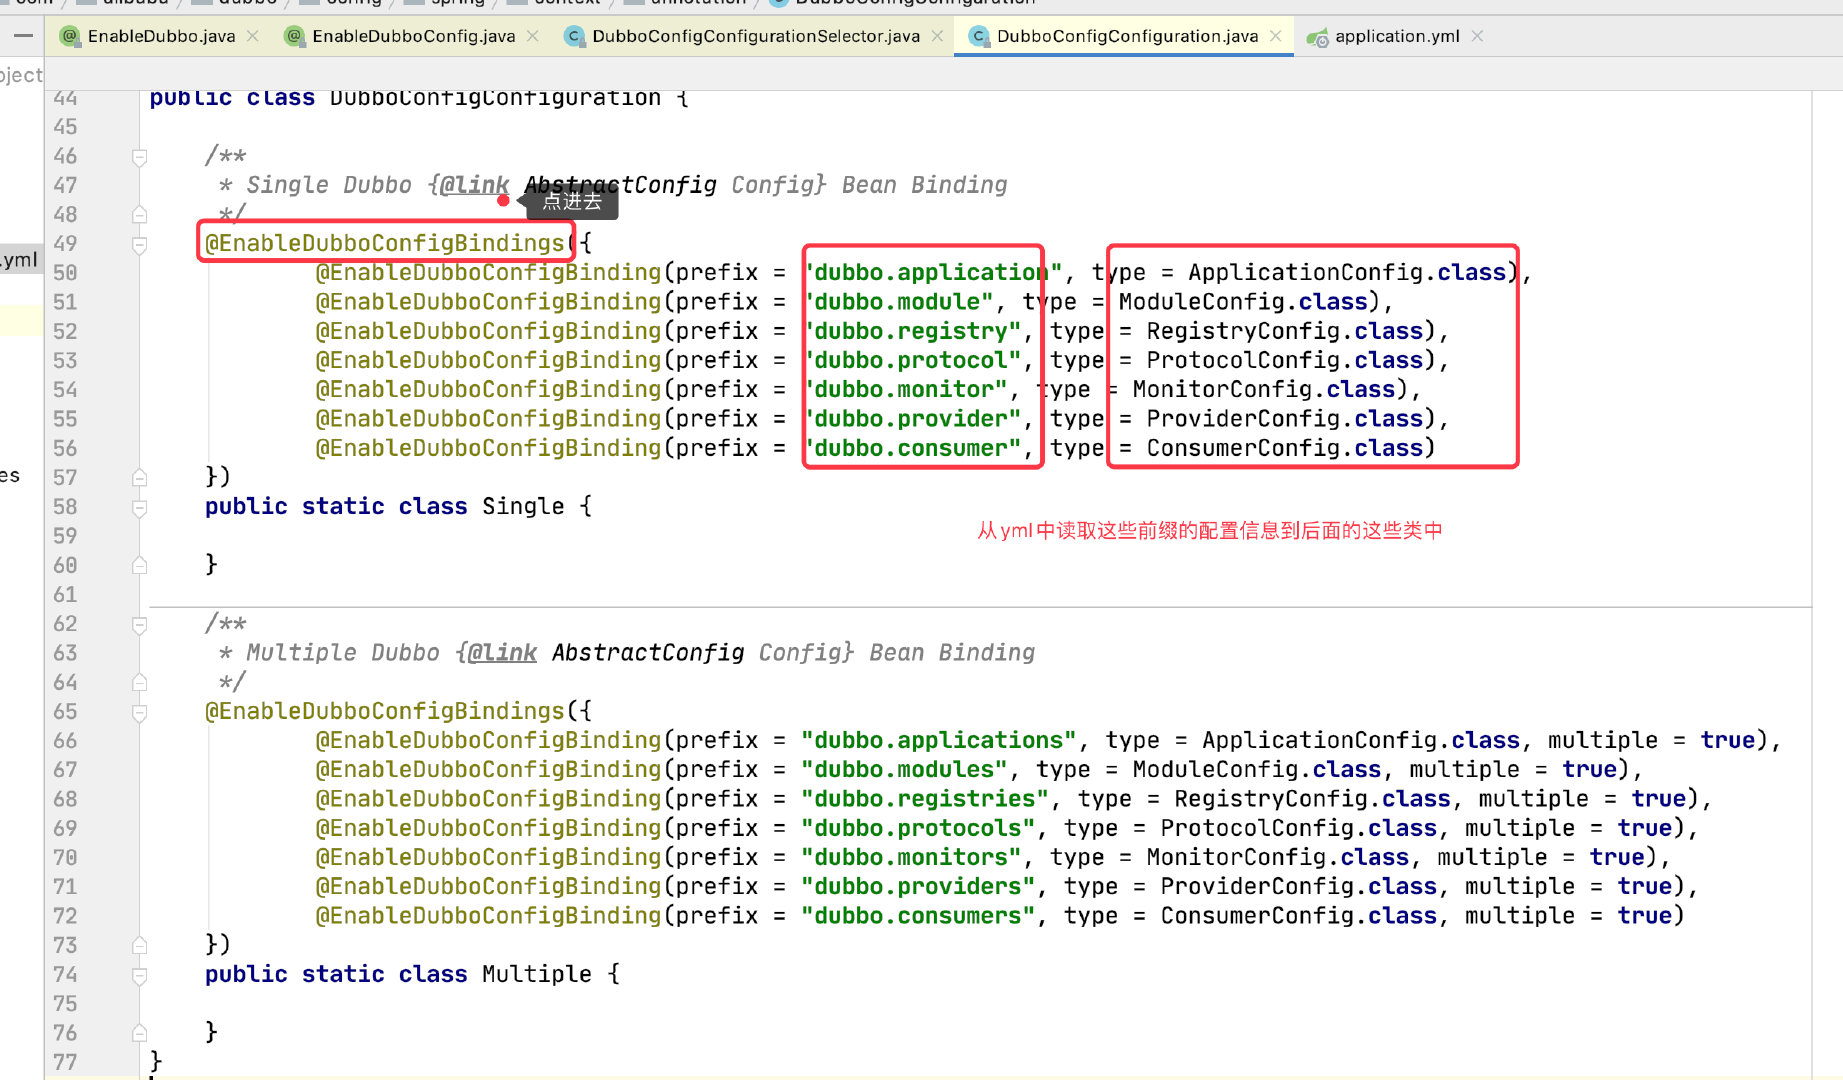Image resolution: width=1843 pixels, height=1080 pixels.
Task: Click the @link tag on line 63
Action: click(502, 653)
